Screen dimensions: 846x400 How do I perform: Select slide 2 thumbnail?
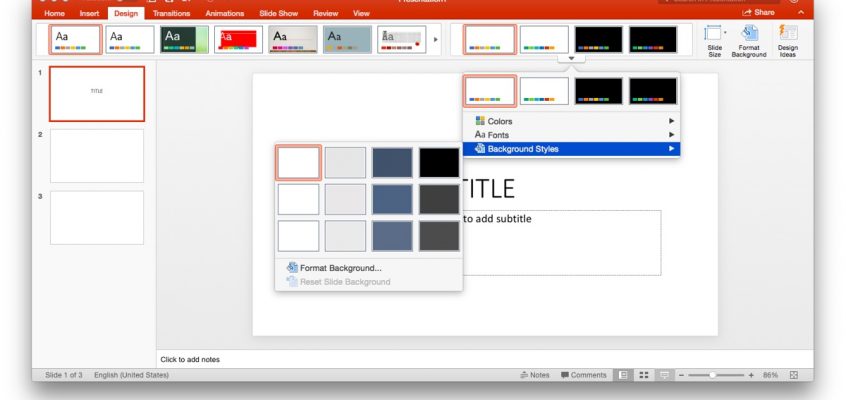[x=97, y=156]
